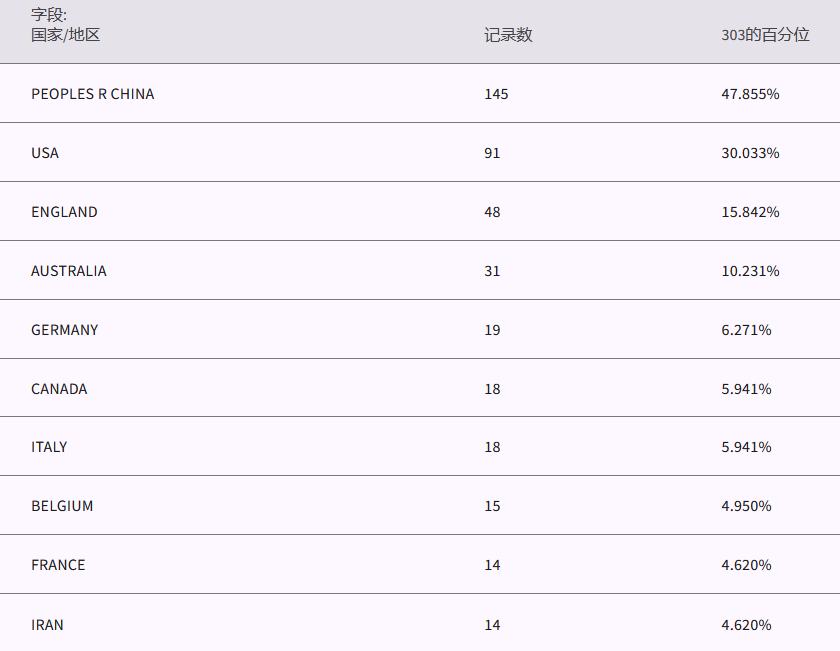Select the PEOPLES R CHINA row label
840x651 pixels.
(x=93, y=94)
